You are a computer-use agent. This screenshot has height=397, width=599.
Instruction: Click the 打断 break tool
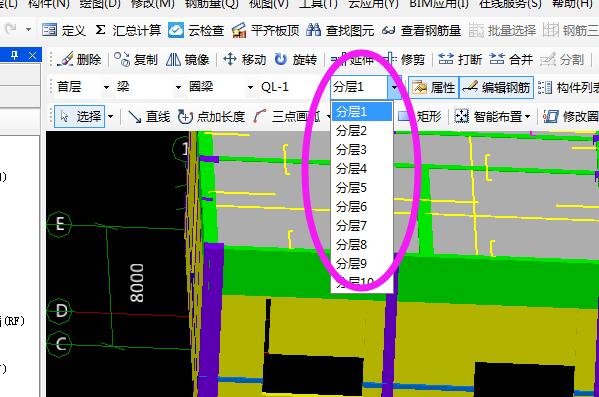460,60
